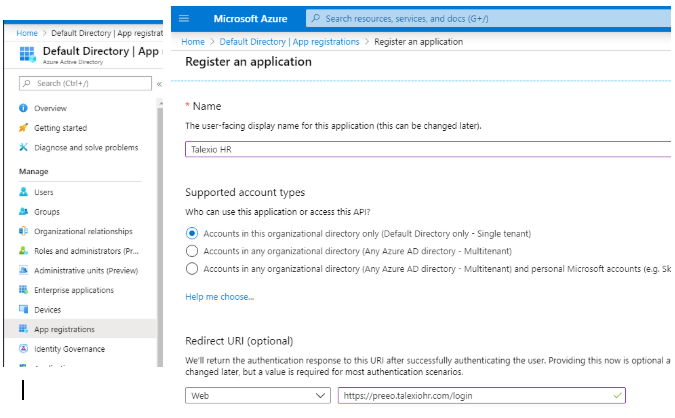Click the Users person icon
675x418 pixels.
click(23, 192)
